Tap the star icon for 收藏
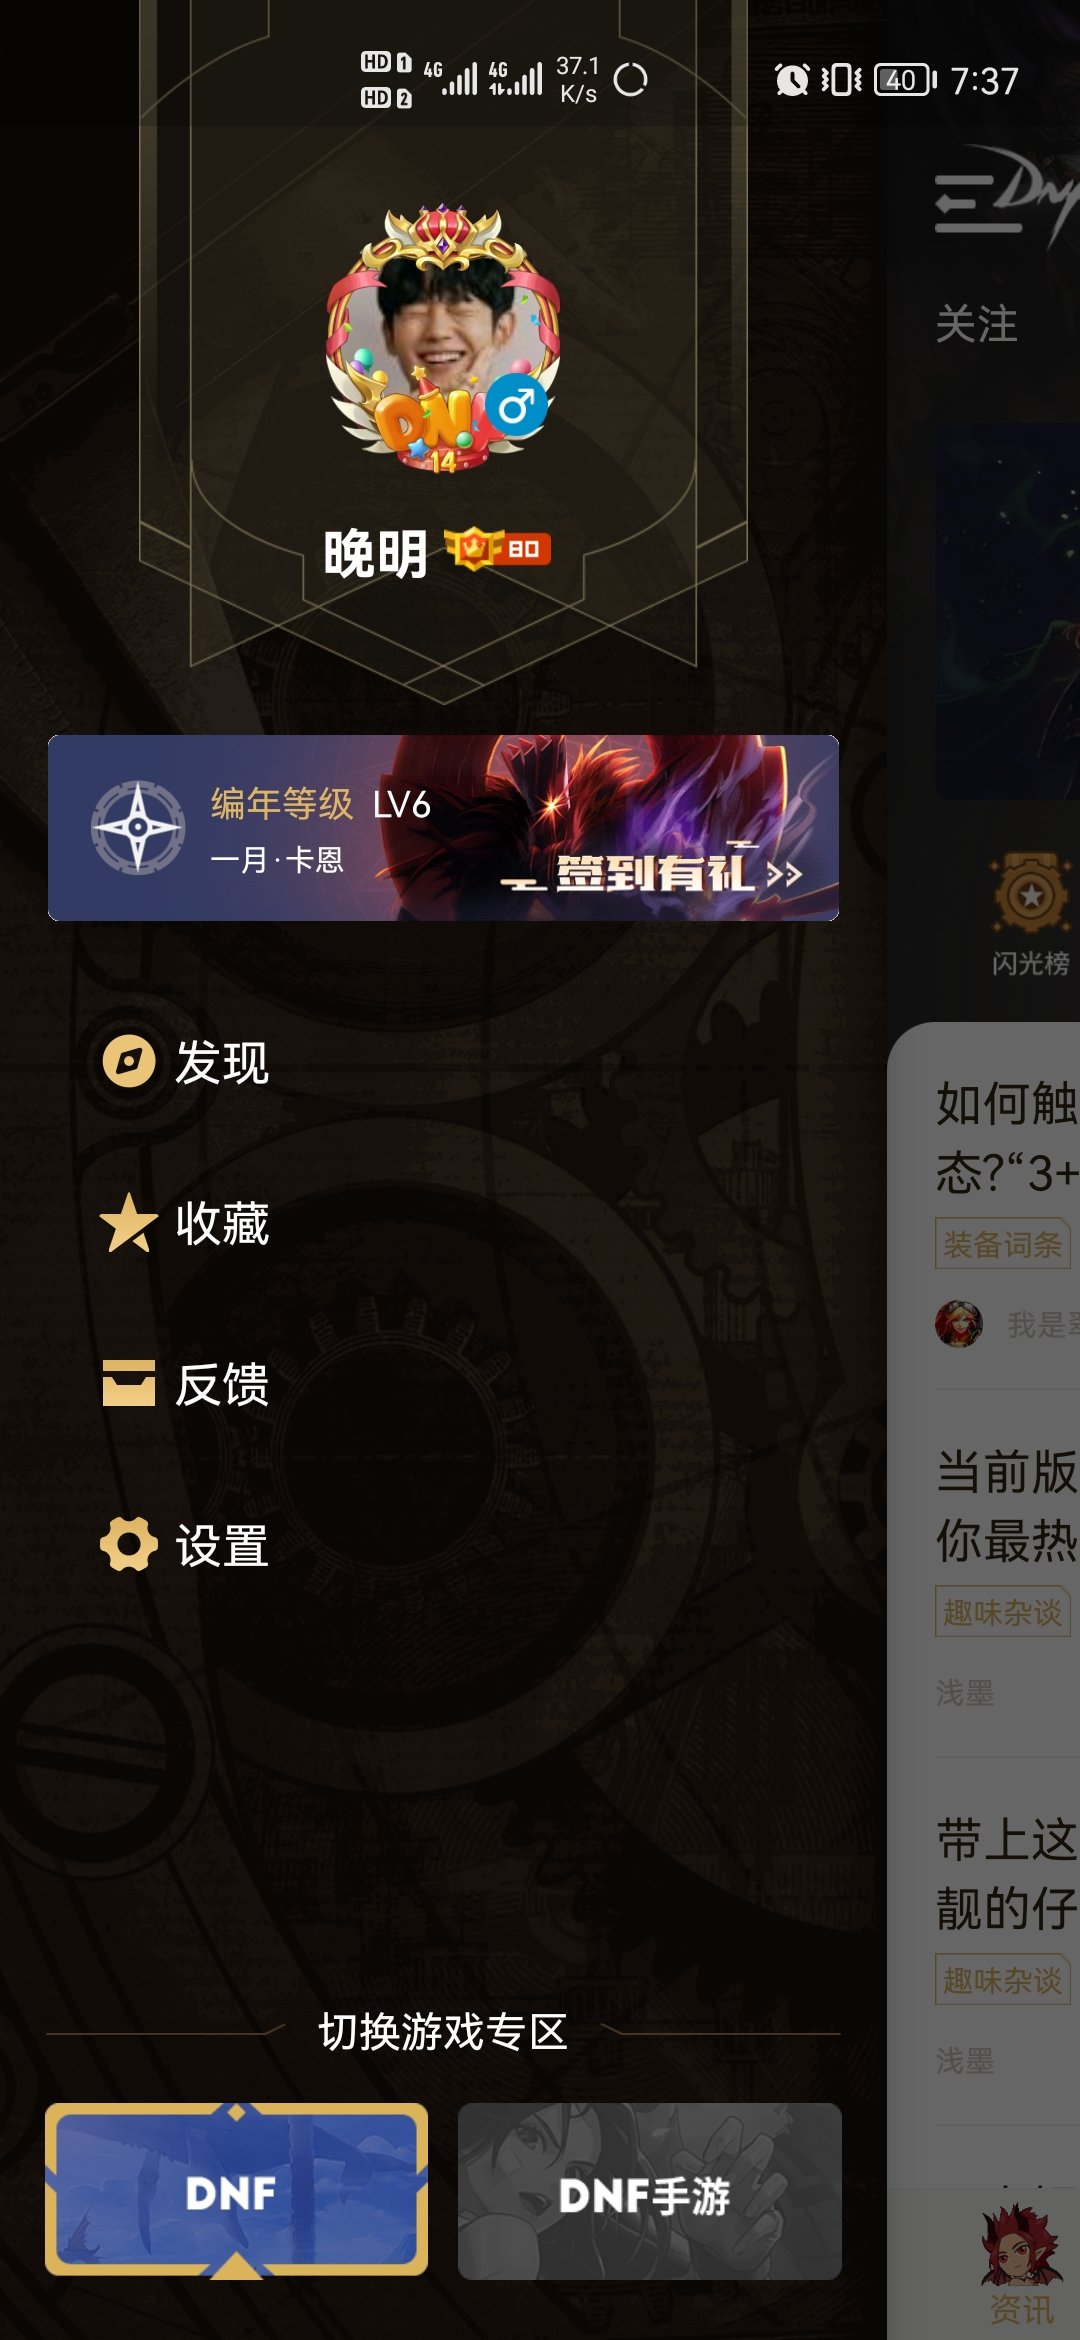 click(129, 1223)
